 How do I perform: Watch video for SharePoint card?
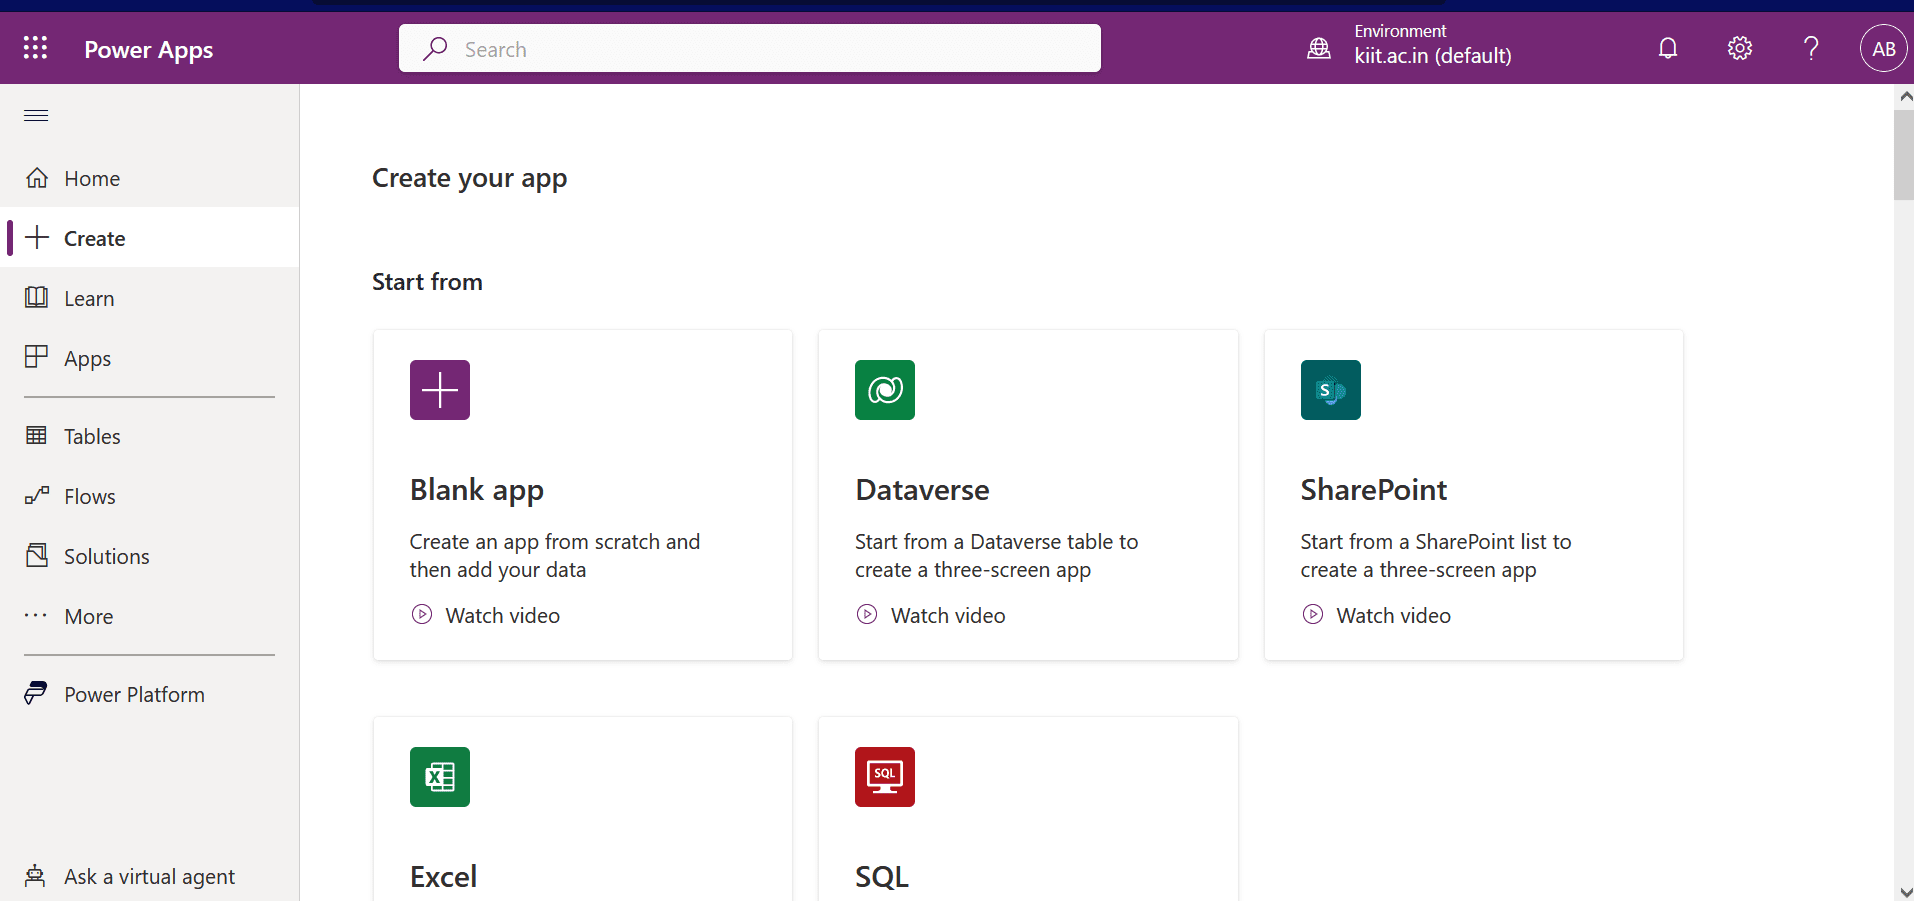pyautogui.click(x=1392, y=616)
